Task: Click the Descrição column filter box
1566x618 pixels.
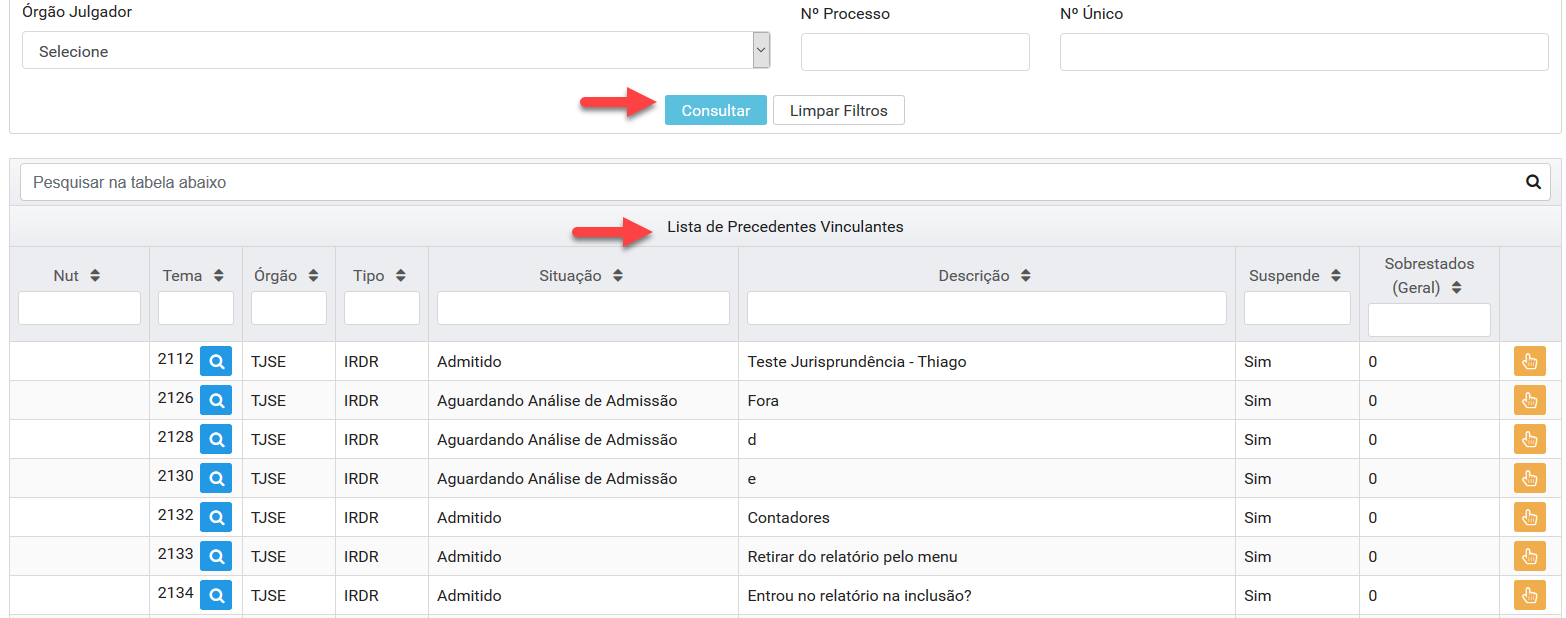Action: click(x=986, y=308)
